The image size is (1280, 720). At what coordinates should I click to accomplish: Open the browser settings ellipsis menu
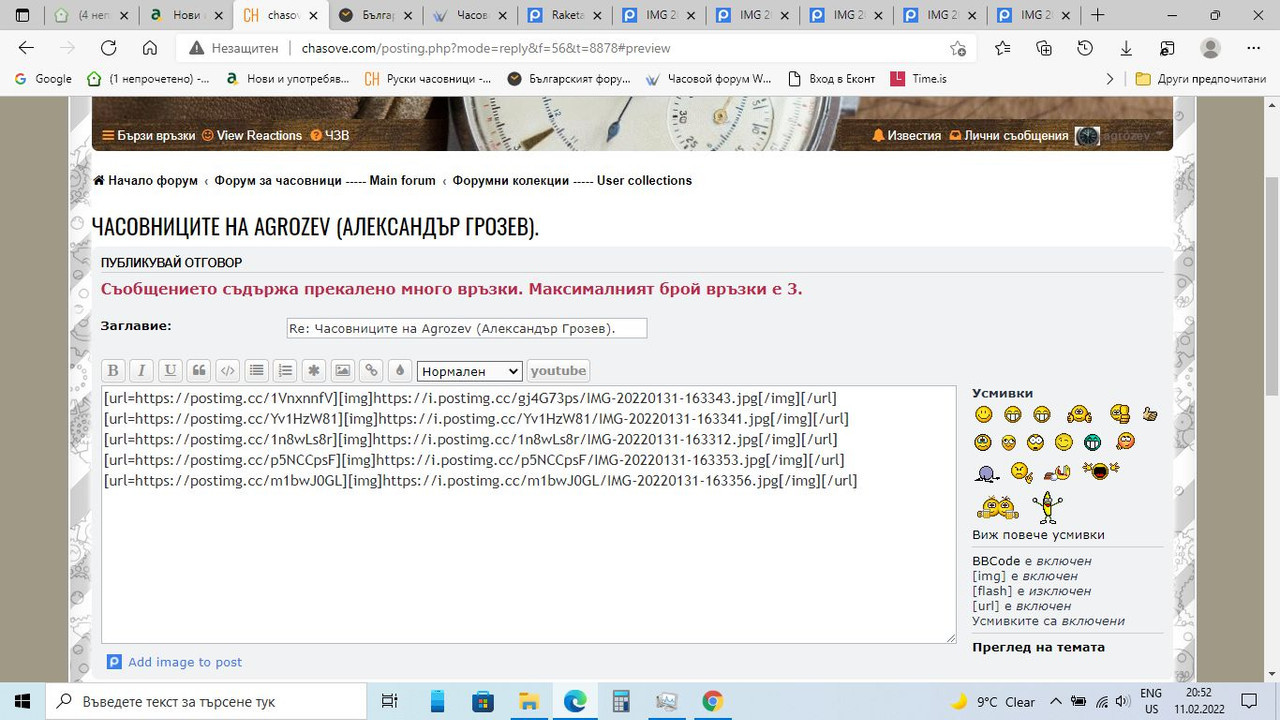pos(1254,48)
